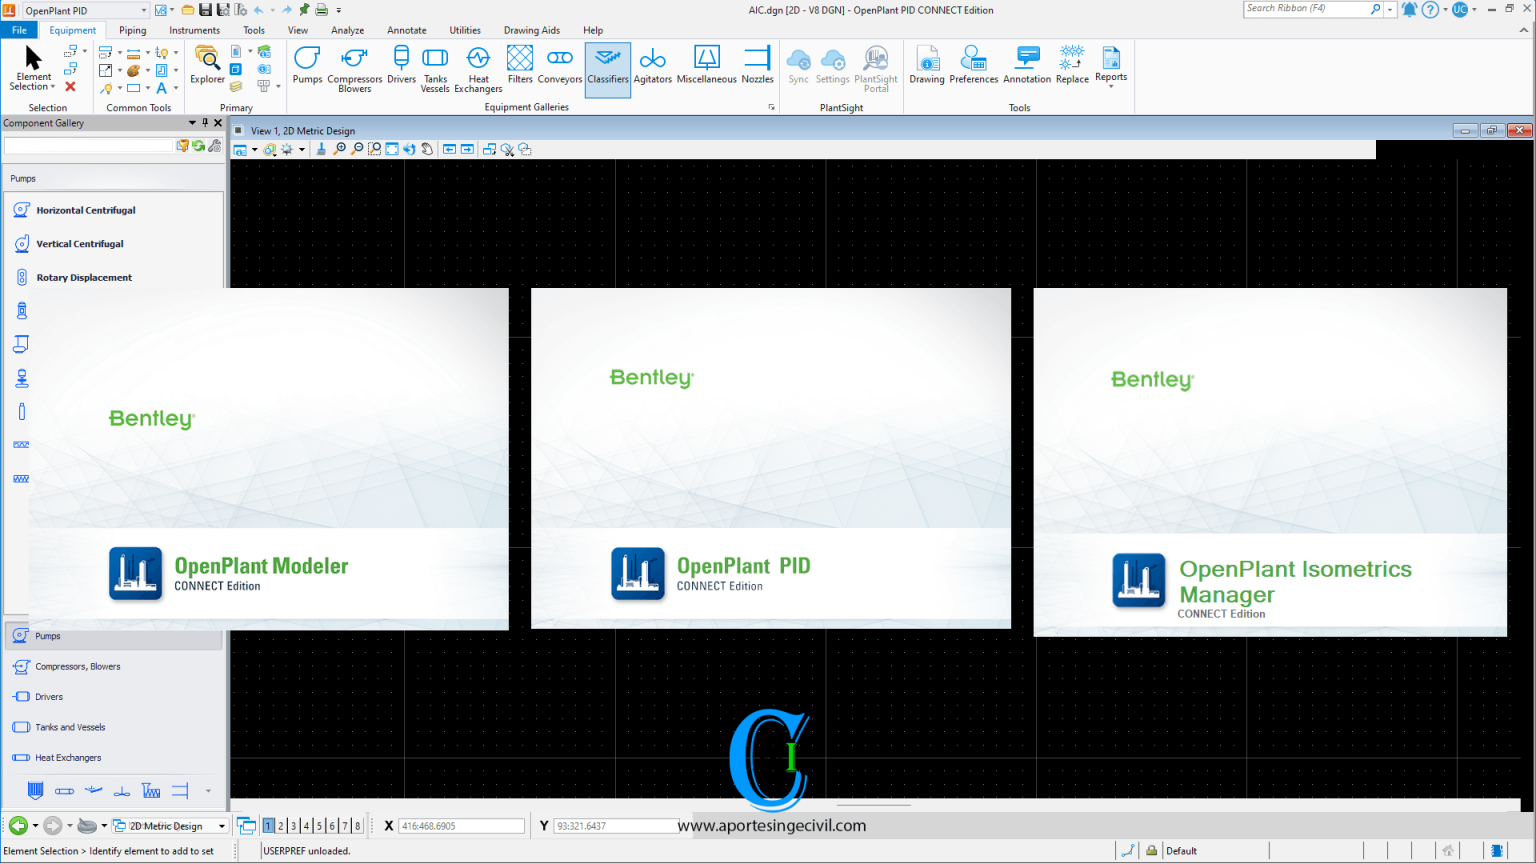Screen dimensions: 1536x864
Task: Click the Search Ribbon input field
Action: (x=1305, y=9)
